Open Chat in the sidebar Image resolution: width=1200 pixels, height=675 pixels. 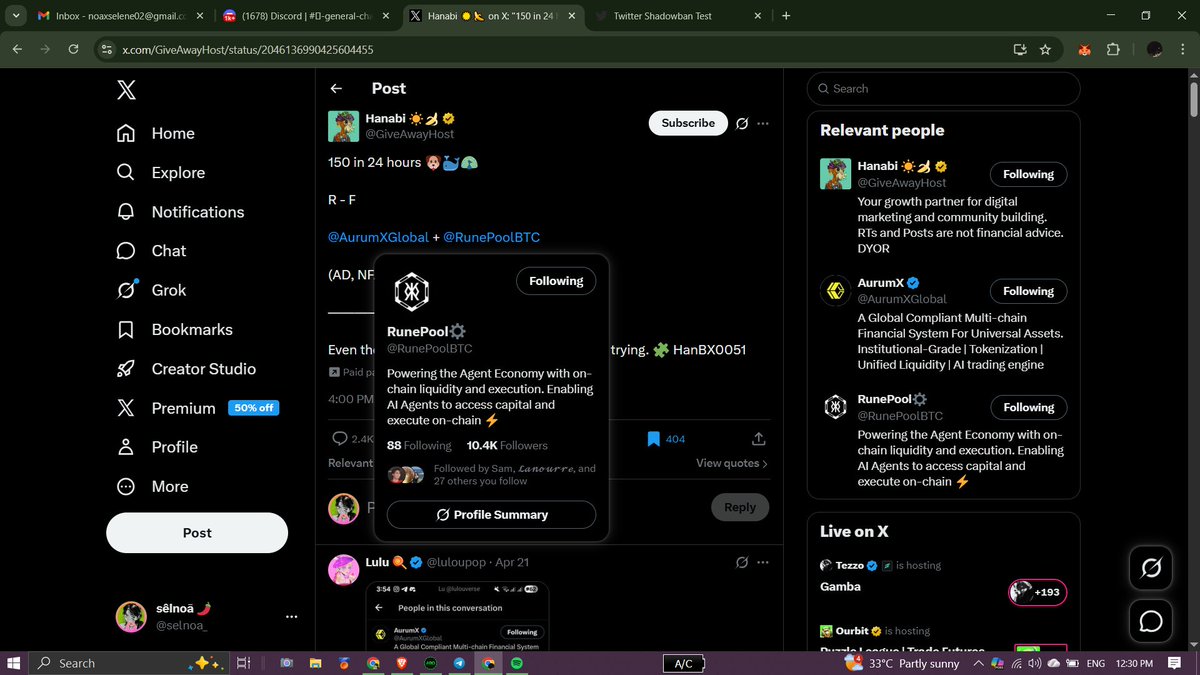click(x=151, y=251)
